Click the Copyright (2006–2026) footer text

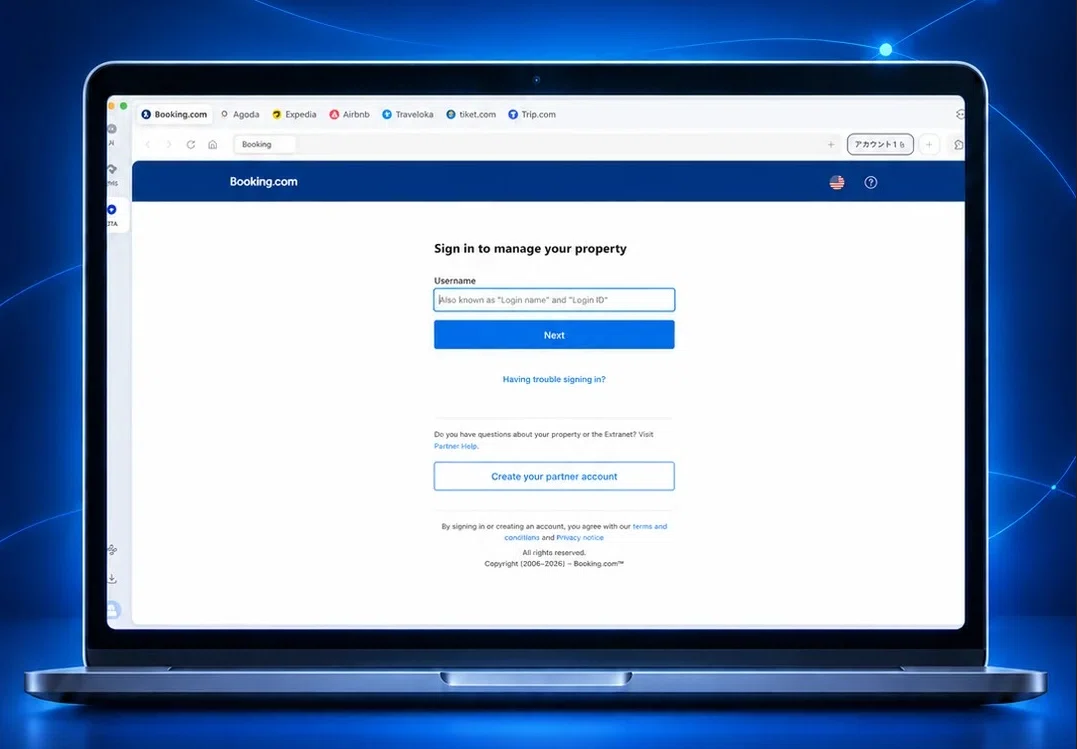tap(554, 563)
